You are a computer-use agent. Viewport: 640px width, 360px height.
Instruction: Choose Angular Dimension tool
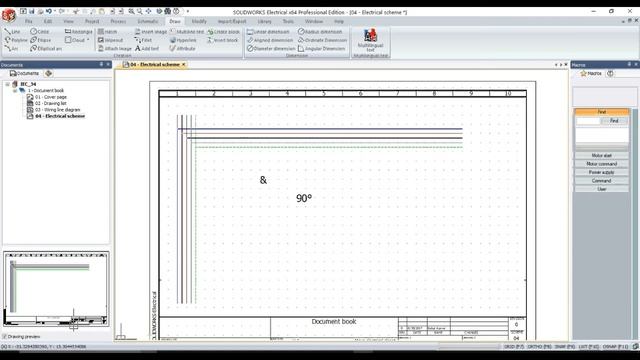tap(322, 49)
